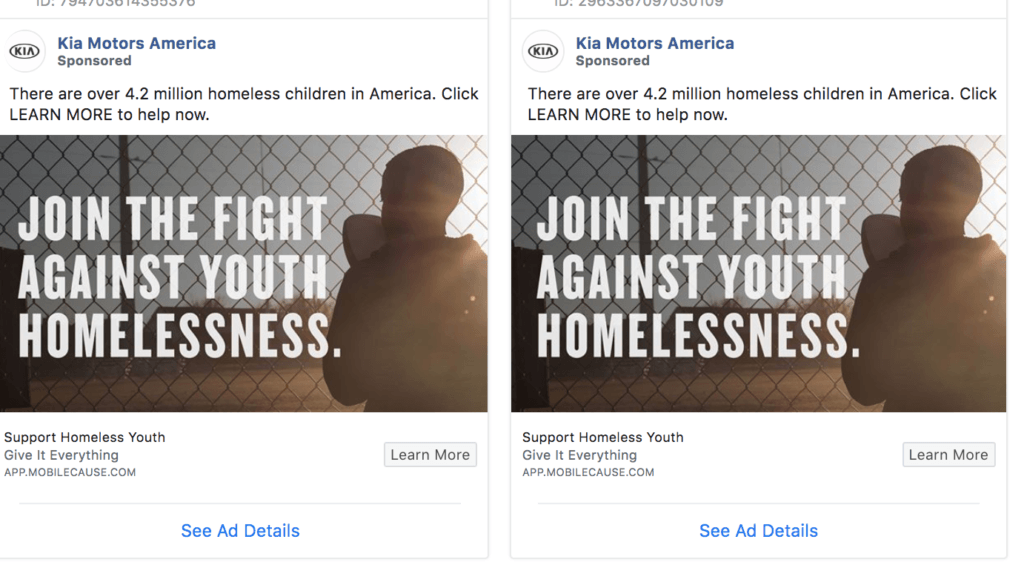The height and width of the screenshot is (568, 1024).
Task: Open See Ad Details for the right ad
Action: (758, 531)
